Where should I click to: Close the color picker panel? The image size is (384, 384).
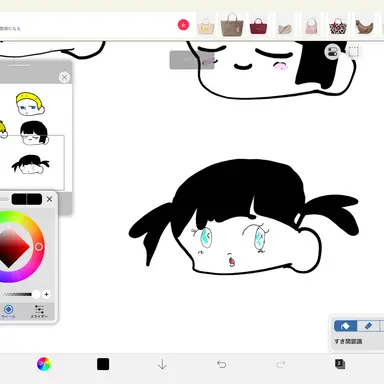(50, 199)
